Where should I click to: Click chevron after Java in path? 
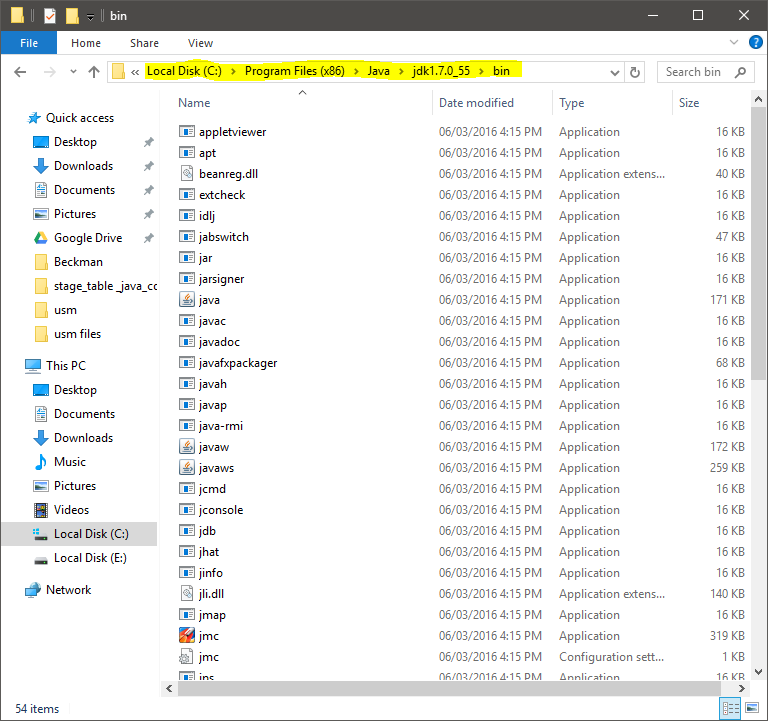point(401,72)
